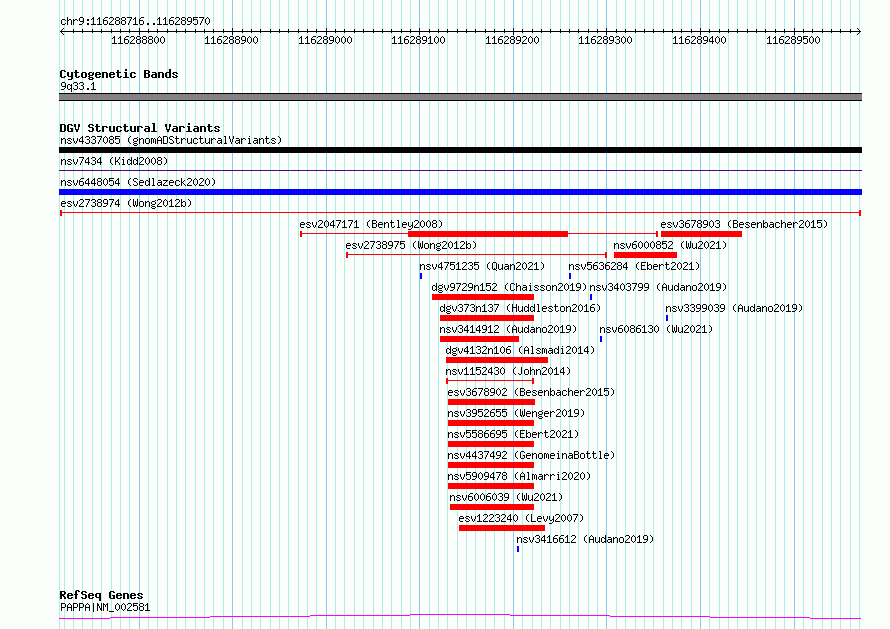Click ruler position 116288800
The image size is (890, 629).
138,40
